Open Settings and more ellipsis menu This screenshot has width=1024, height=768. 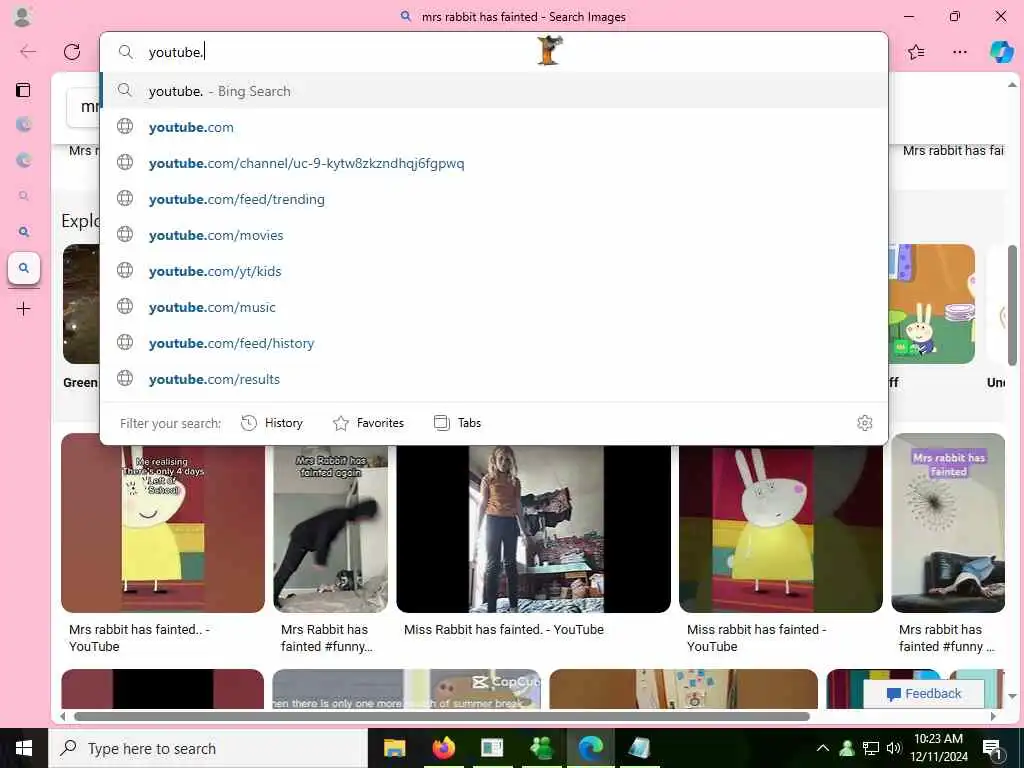[959, 52]
